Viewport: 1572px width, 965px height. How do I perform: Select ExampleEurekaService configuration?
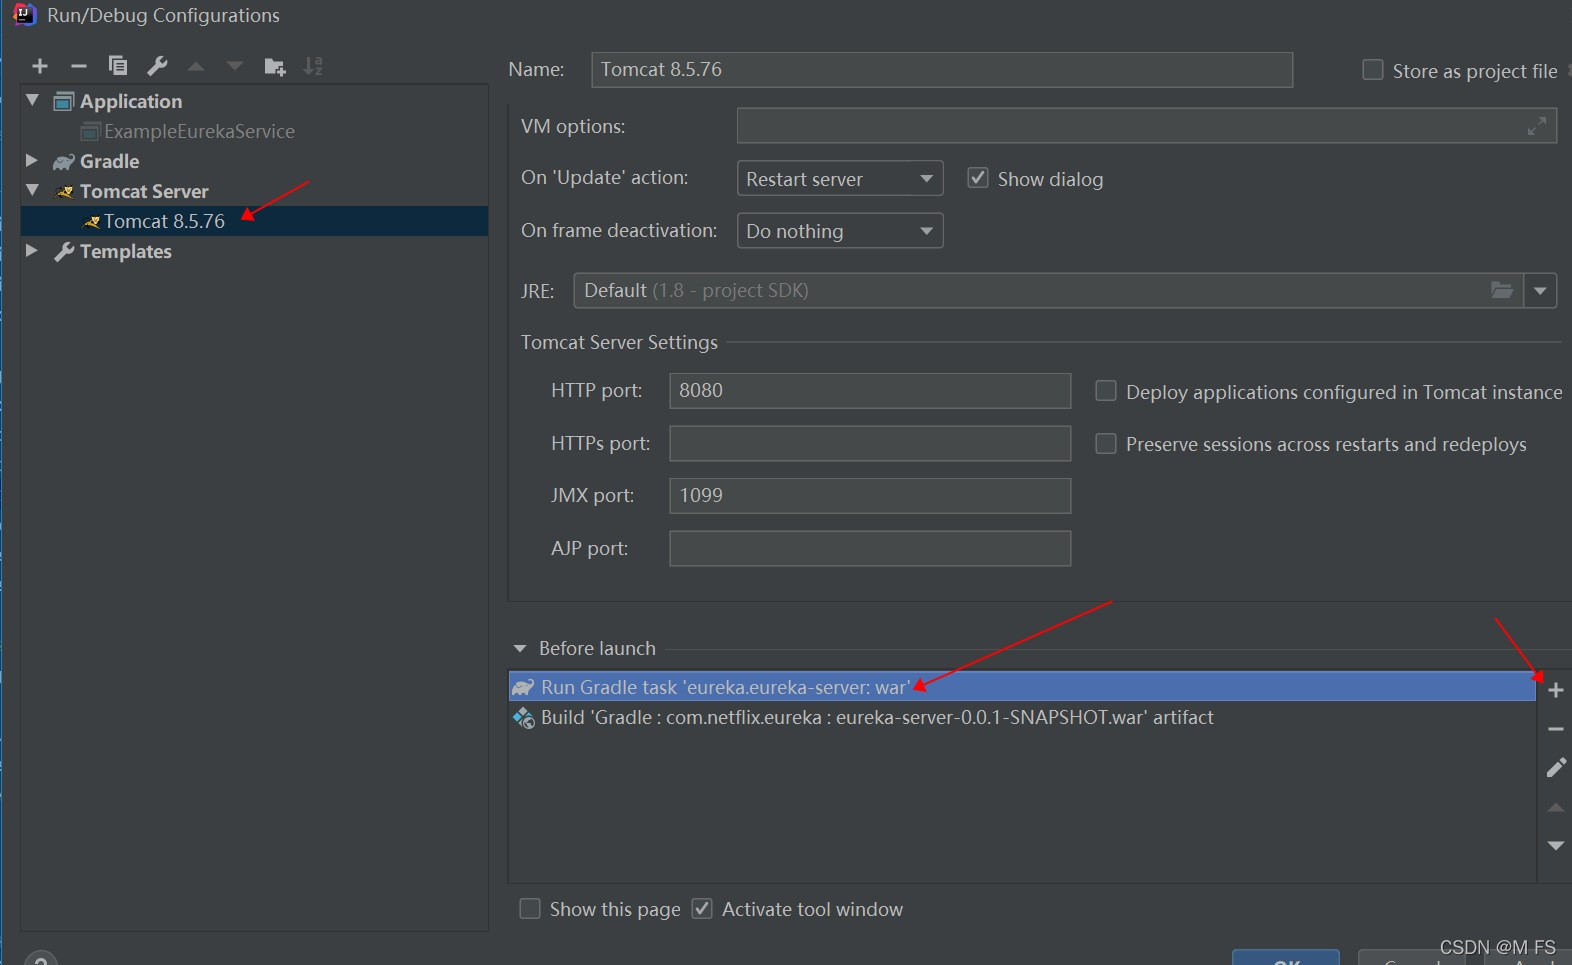[199, 131]
